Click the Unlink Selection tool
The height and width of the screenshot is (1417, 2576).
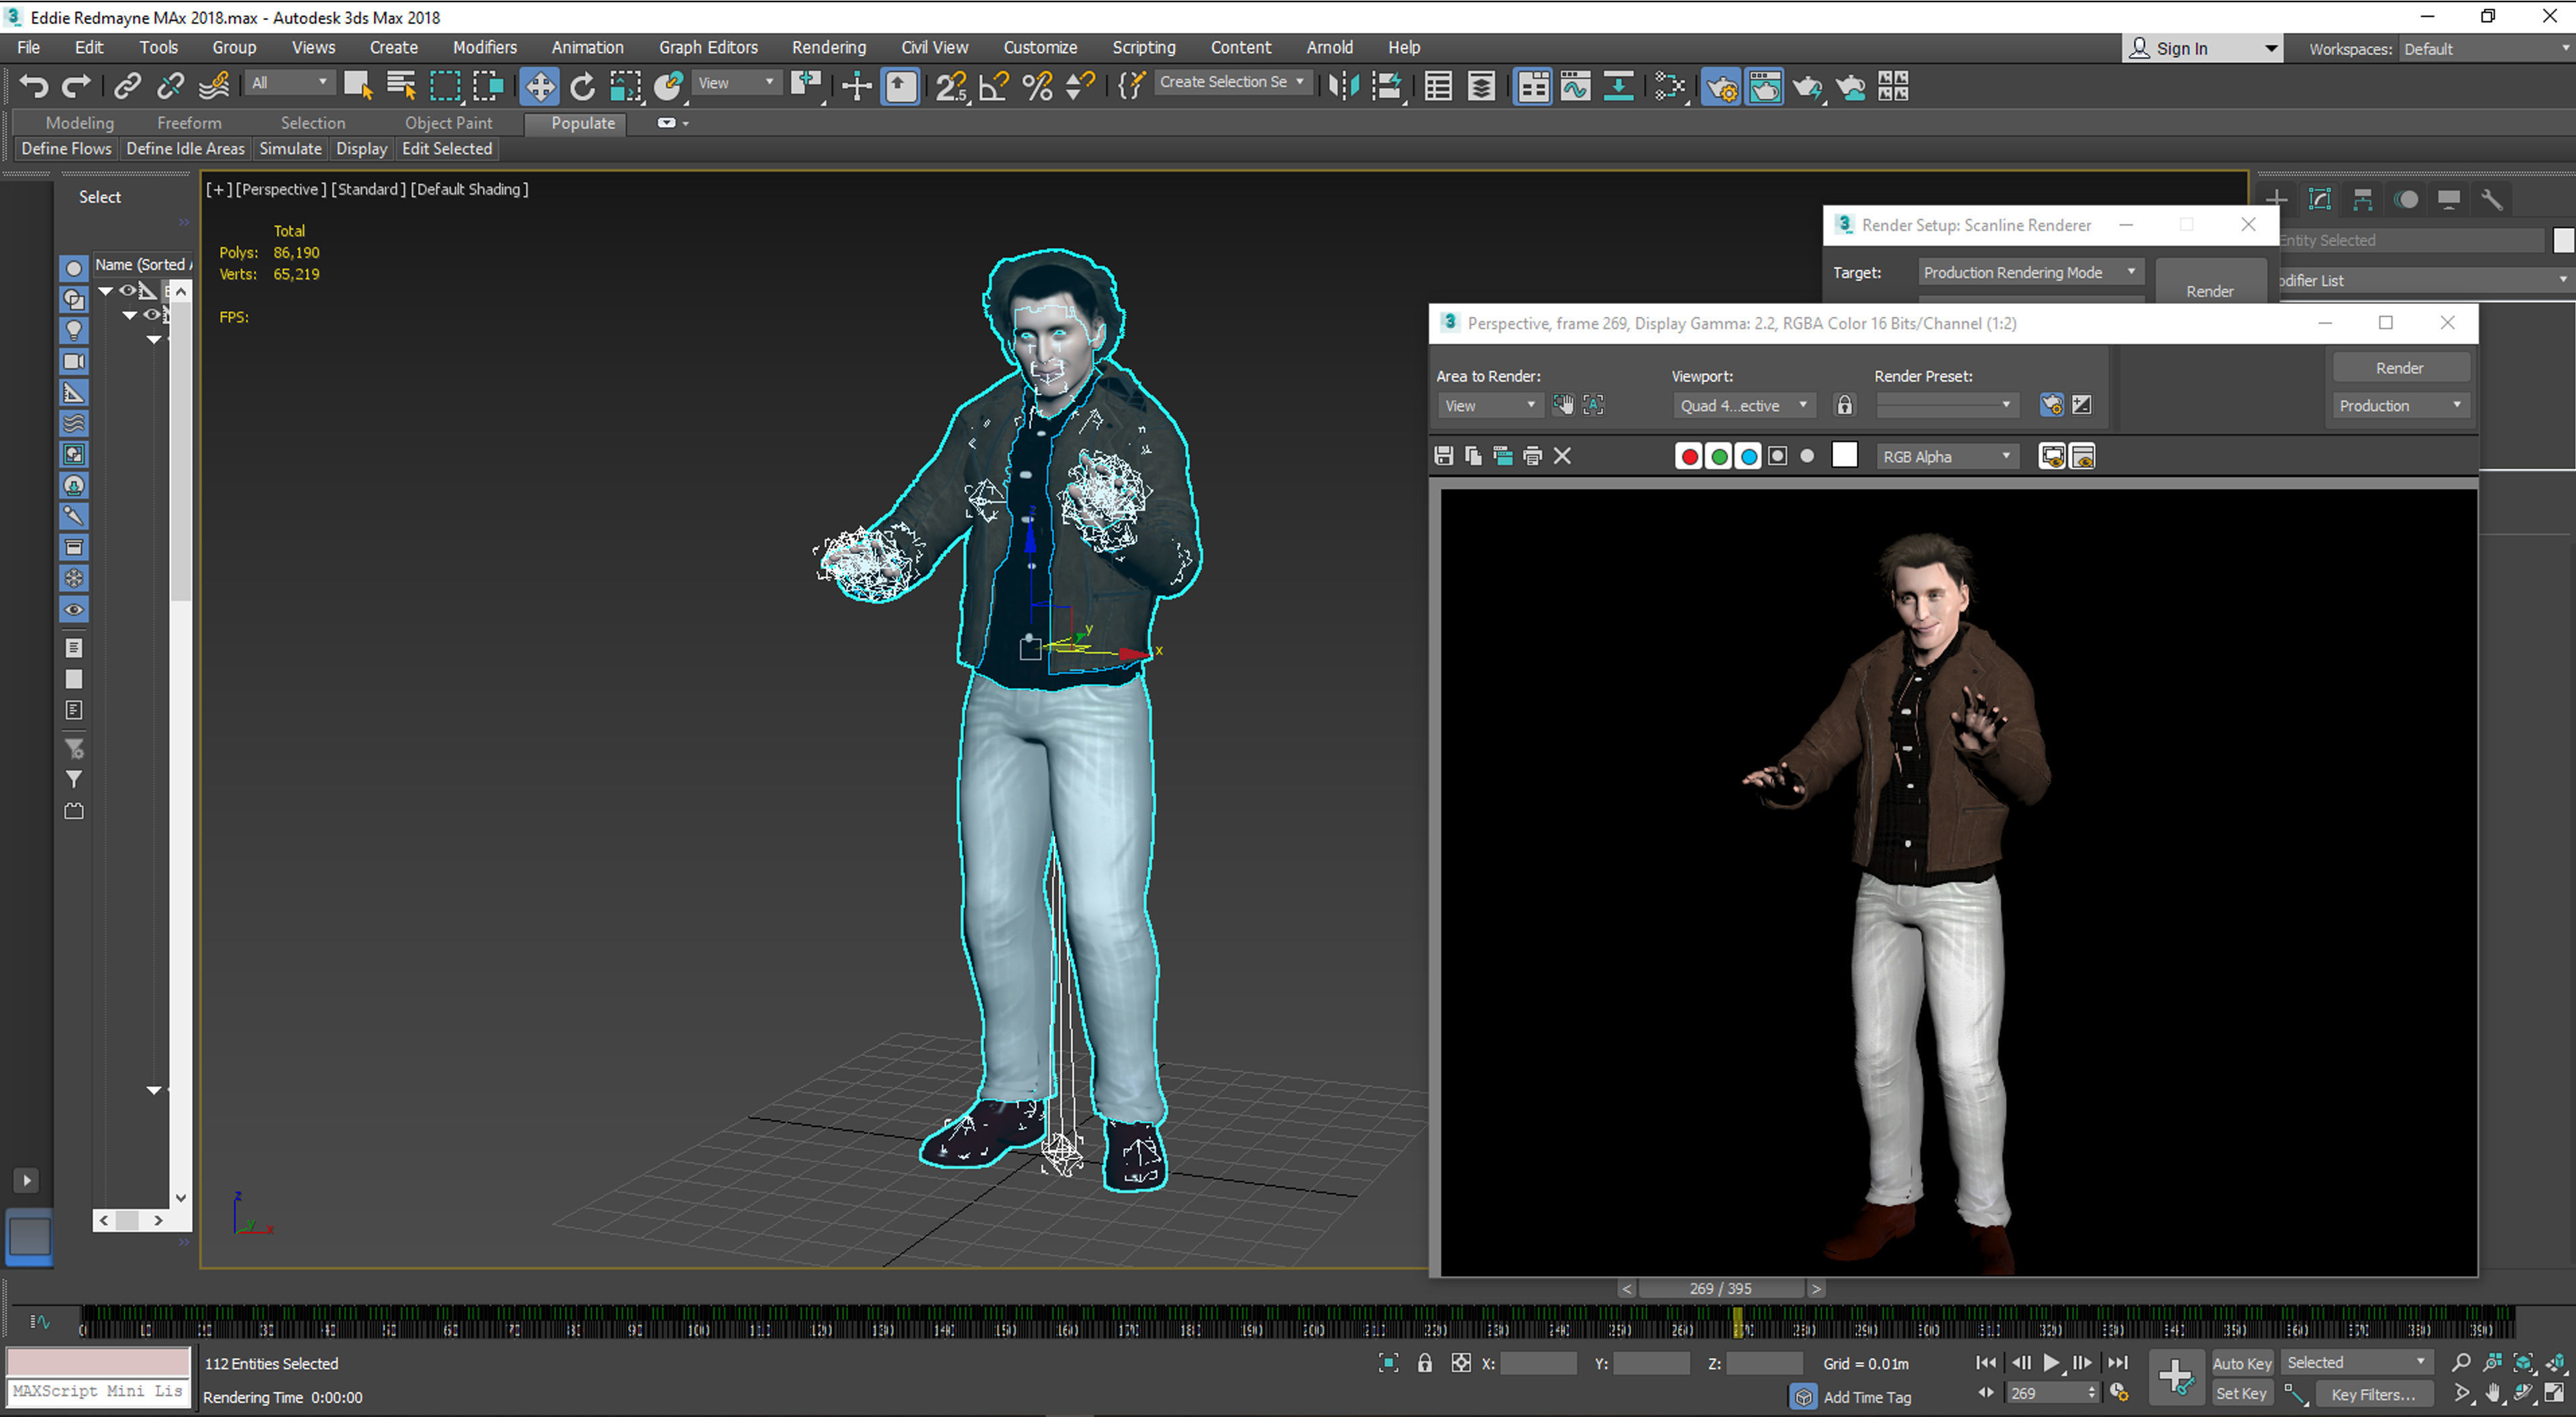170,87
